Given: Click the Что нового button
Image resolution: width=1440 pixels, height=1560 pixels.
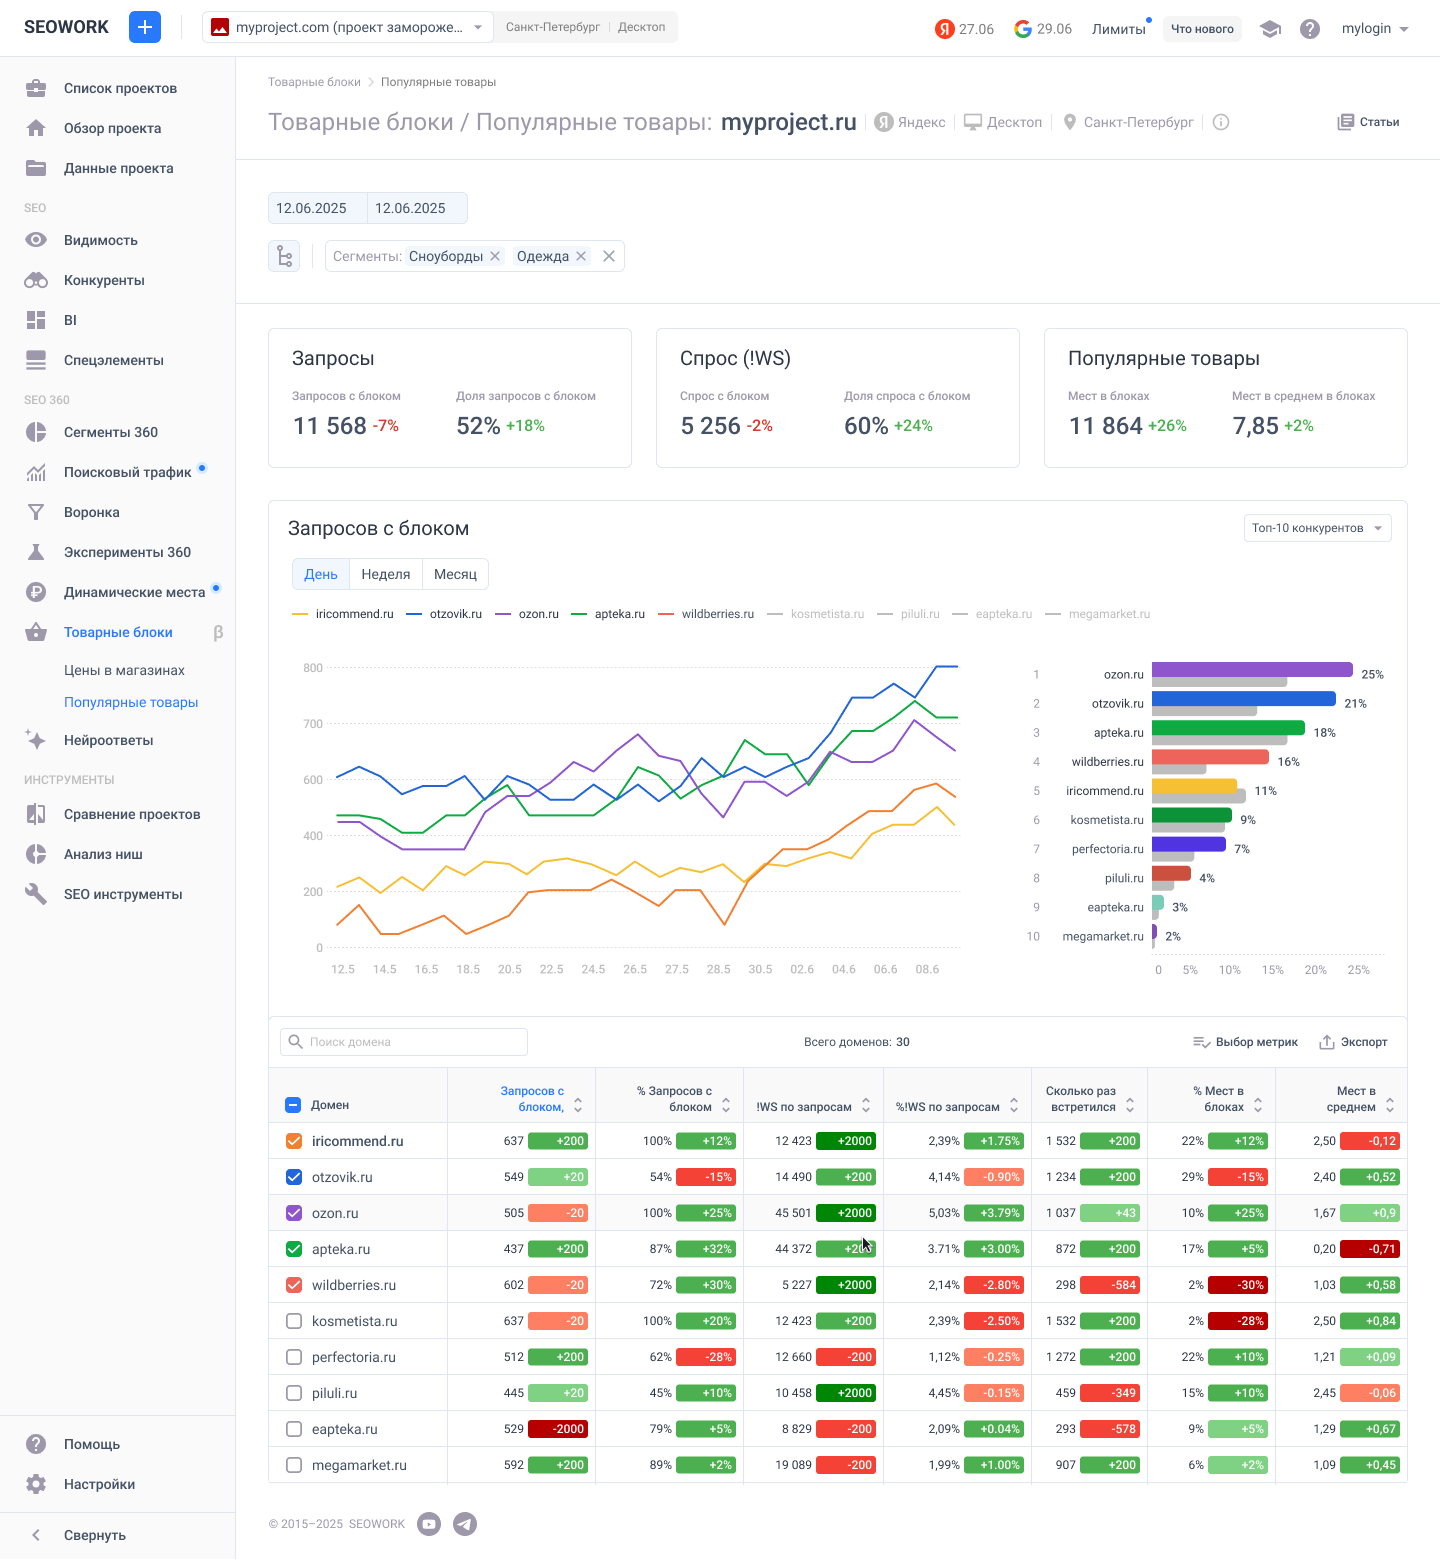Looking at the screenshot, I should (x=1202, y=29).
